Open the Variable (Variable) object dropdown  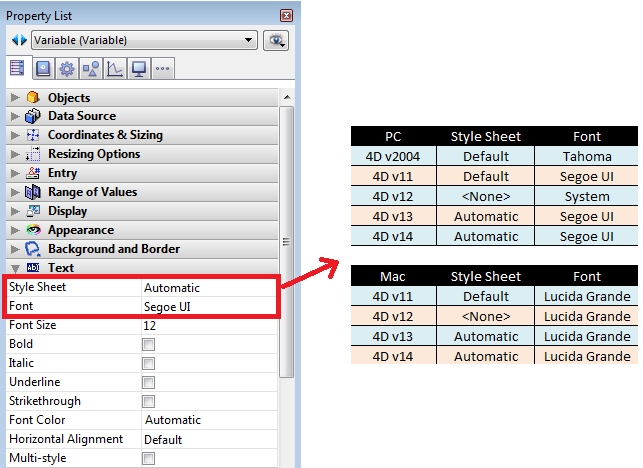coord(144,40)
